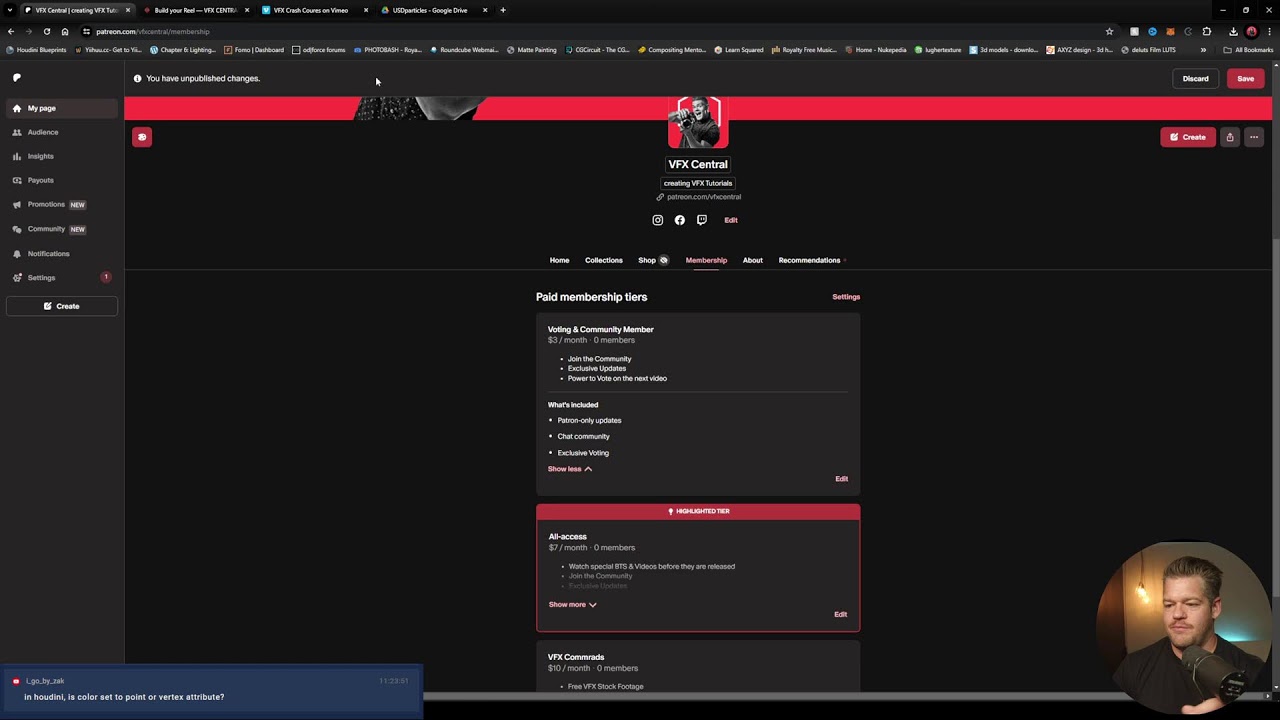Click the VFX Central profile picture

[x=698, y=122]
